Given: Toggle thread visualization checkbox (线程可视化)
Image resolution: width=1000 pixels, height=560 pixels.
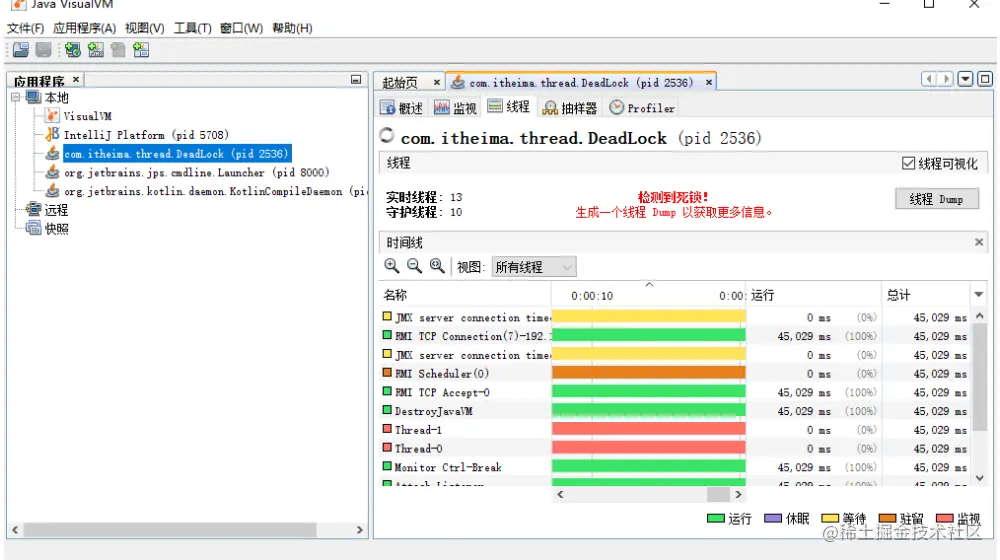Looking at the screenshot, I should (908, 163).
